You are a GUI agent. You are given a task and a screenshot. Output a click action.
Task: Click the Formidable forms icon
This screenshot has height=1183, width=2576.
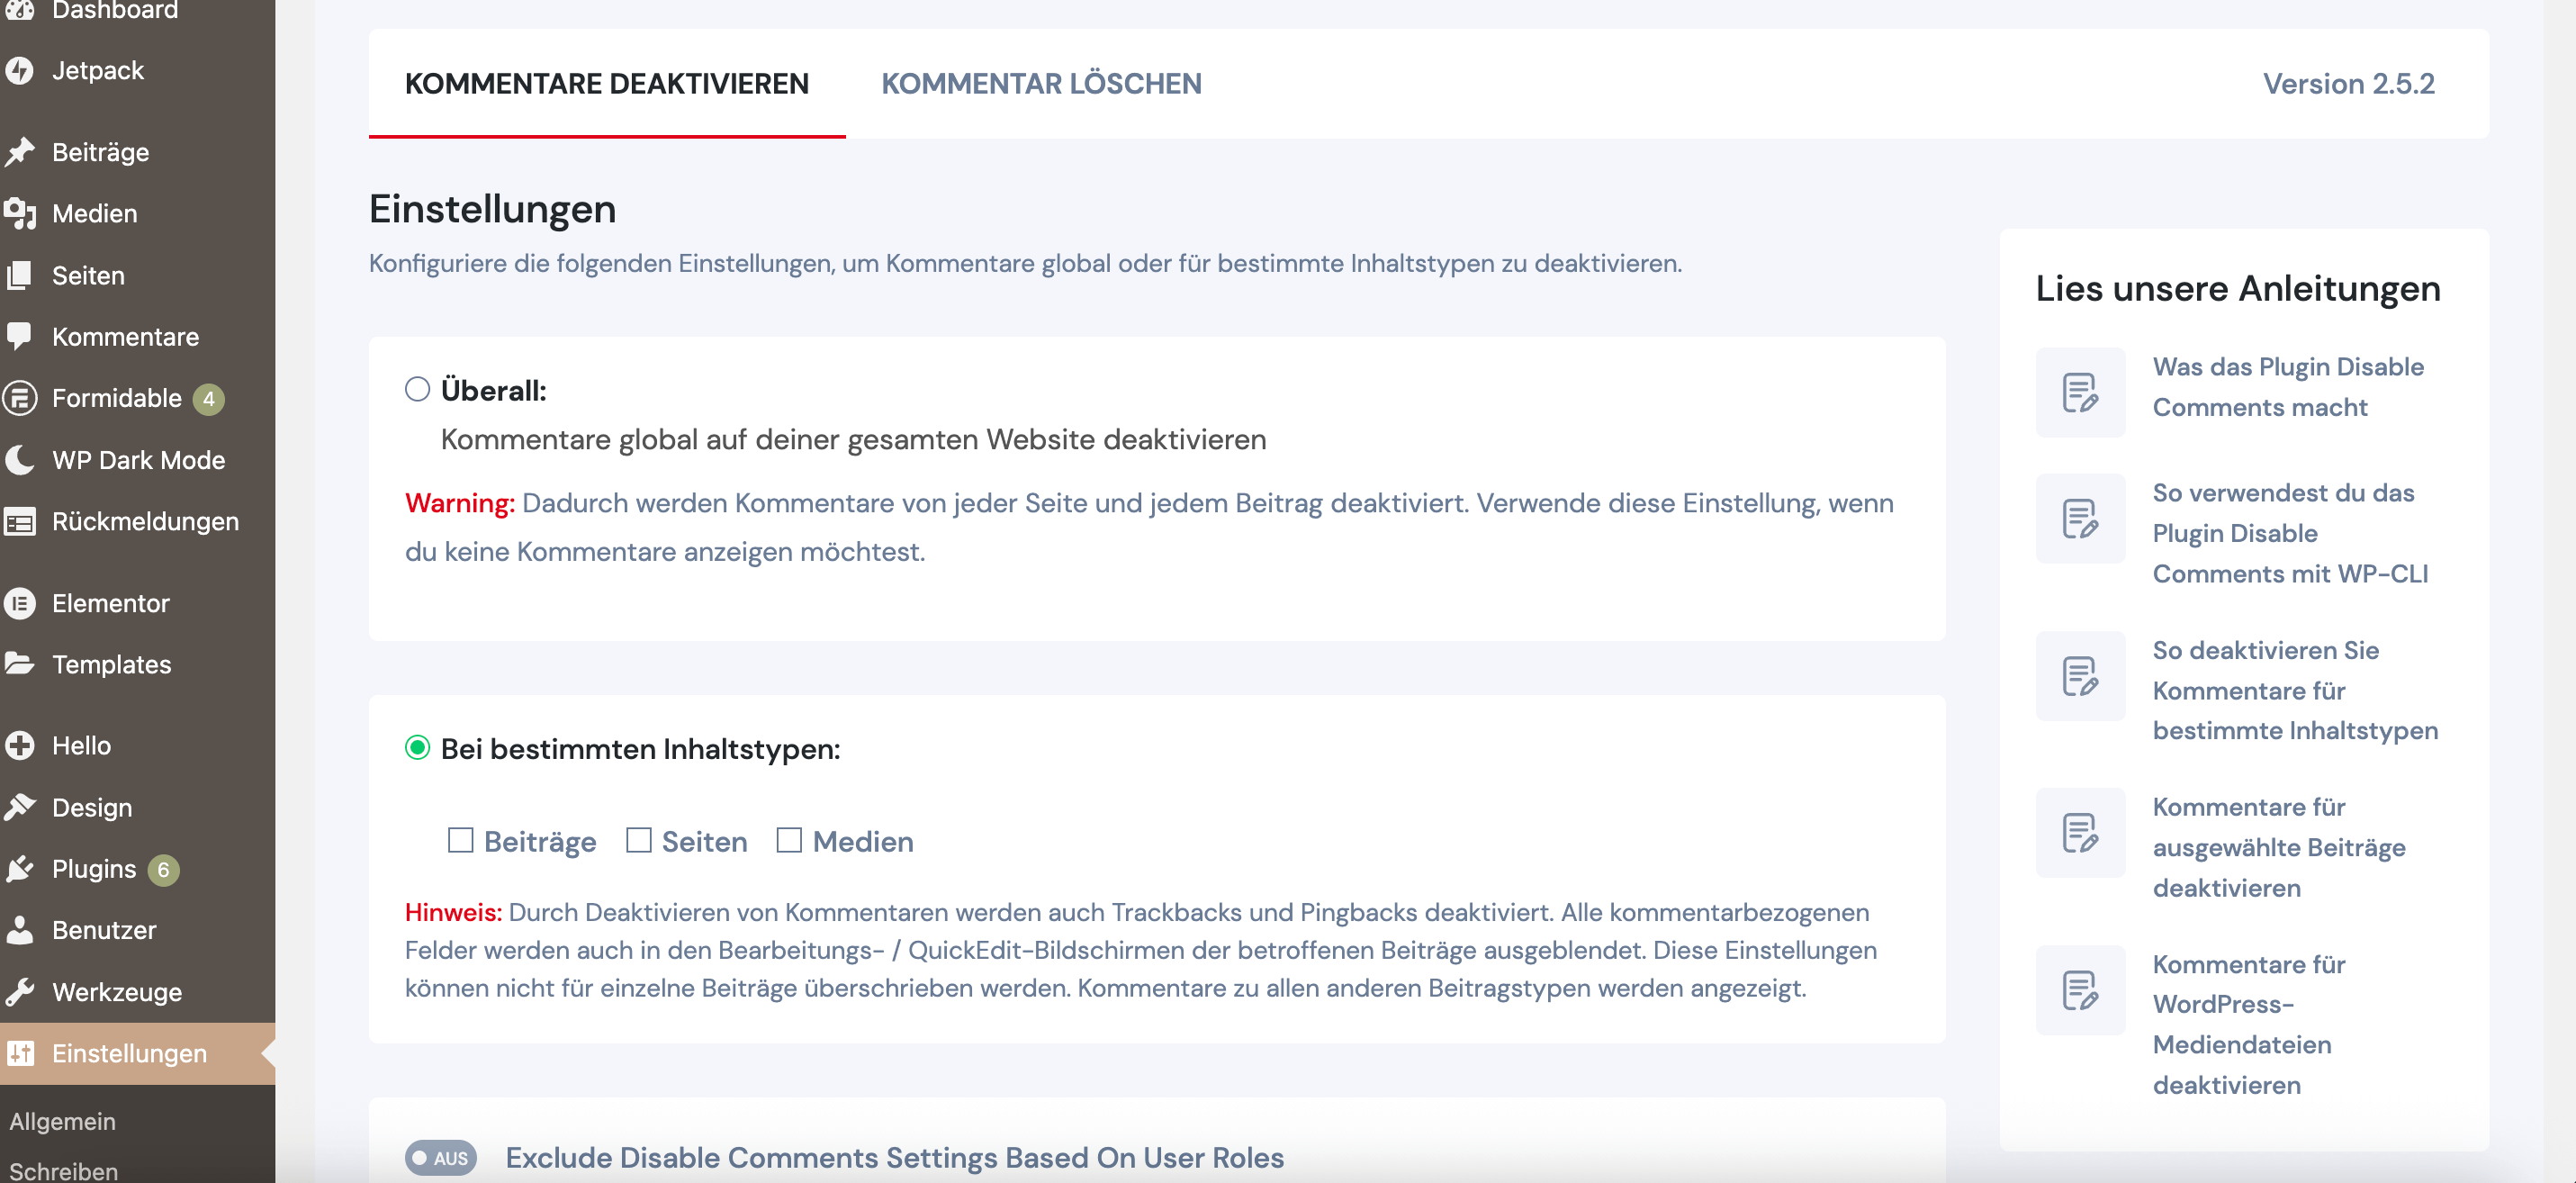[20, 398]
